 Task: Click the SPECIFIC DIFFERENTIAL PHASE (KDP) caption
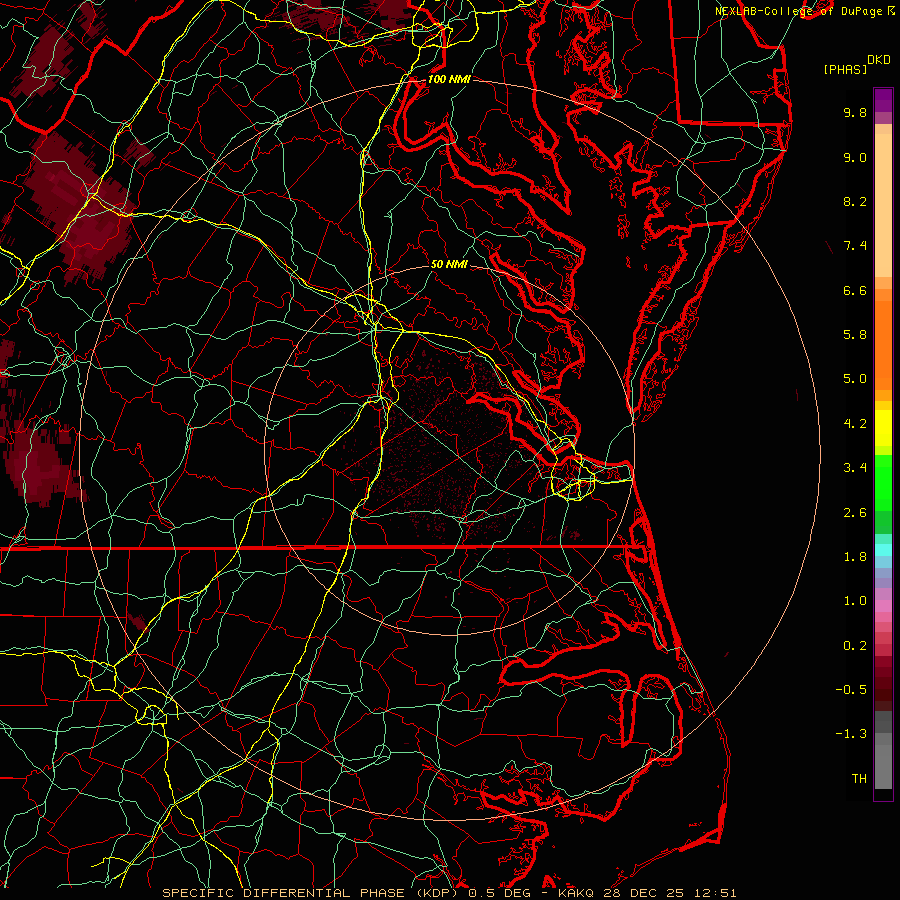point(312,893)
